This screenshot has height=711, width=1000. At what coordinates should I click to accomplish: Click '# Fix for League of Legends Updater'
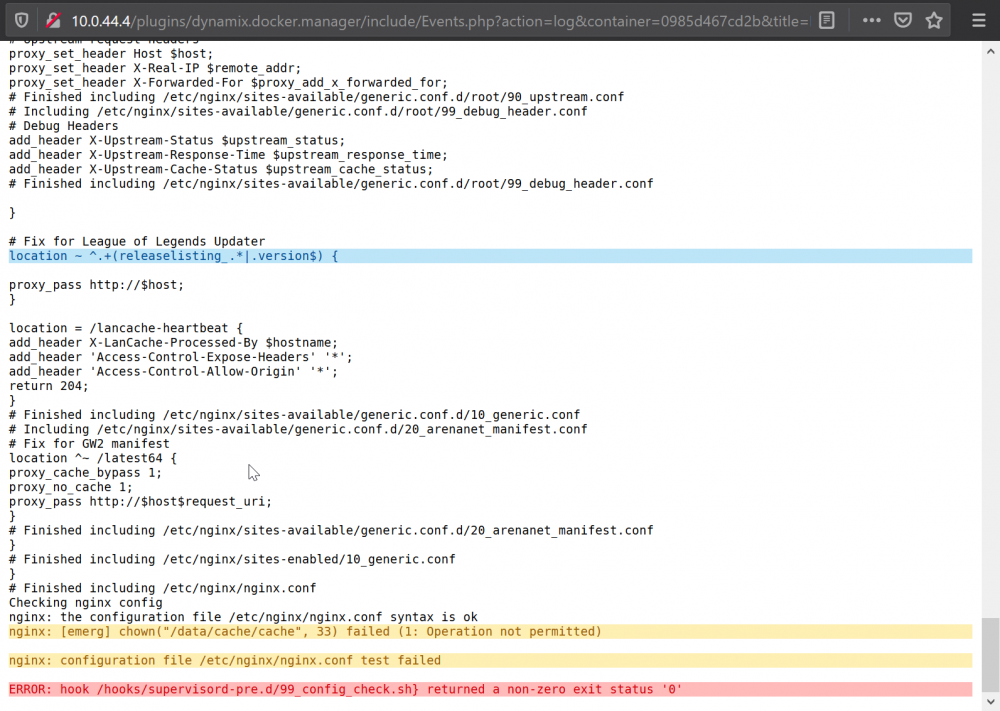137,241
